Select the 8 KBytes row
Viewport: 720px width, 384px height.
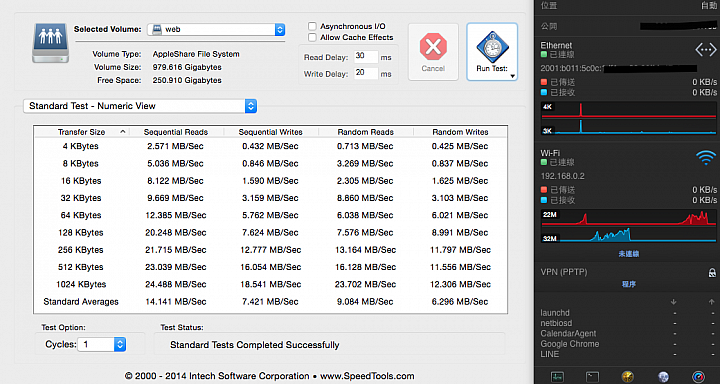tap(270, 164)
